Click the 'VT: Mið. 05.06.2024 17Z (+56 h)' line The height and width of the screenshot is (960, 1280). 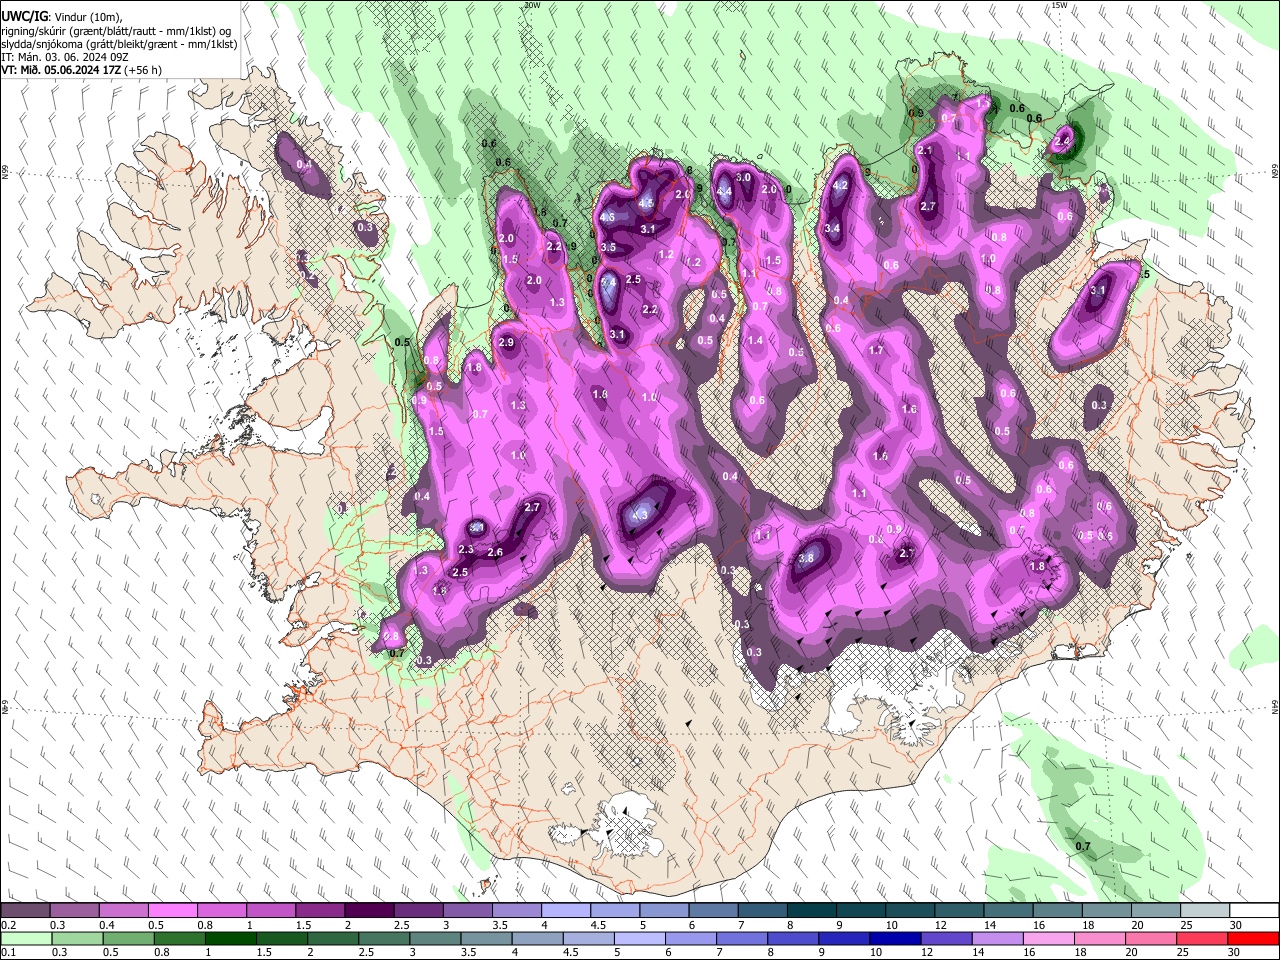pyautogui.click(x=82, y=70)
